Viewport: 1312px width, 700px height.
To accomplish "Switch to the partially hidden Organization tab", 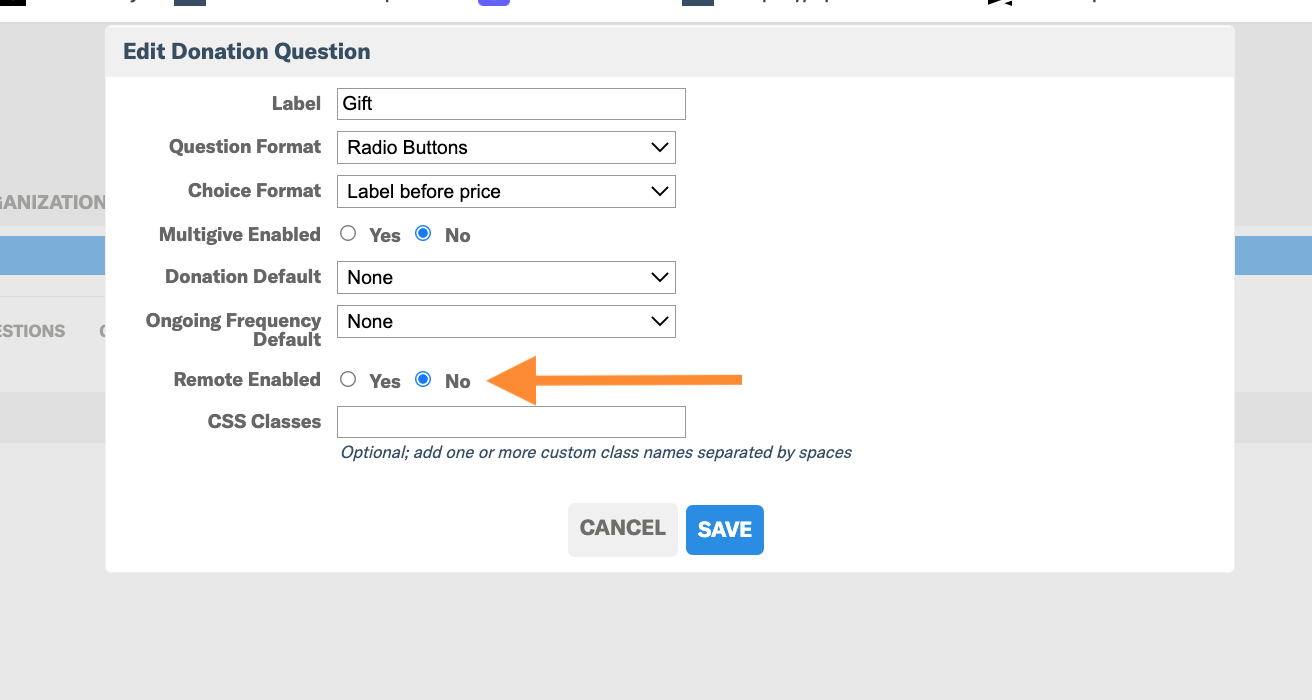I will (x=52, y=202).
